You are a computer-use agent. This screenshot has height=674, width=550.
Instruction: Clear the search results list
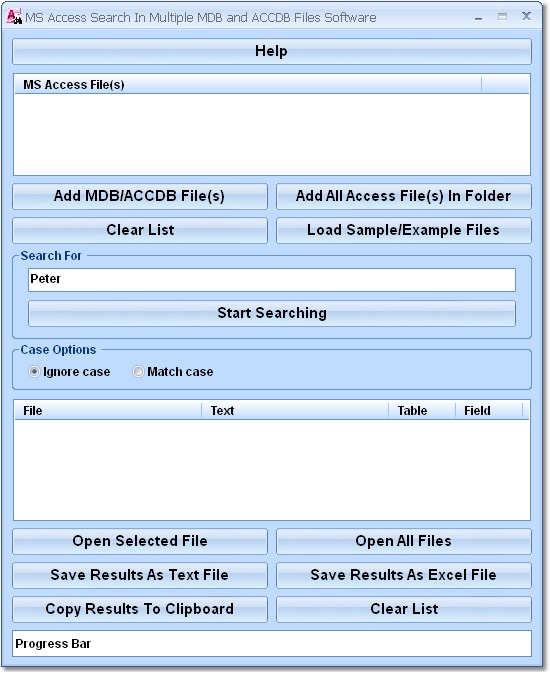403,609
